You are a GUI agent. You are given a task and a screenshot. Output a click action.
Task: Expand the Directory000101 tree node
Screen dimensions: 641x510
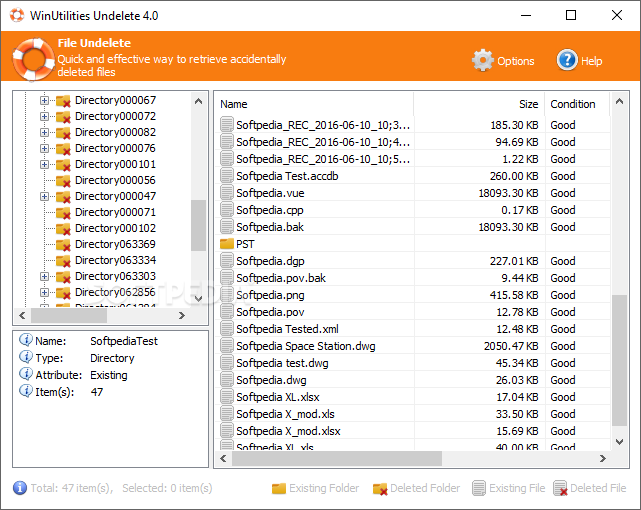[44, 164]
